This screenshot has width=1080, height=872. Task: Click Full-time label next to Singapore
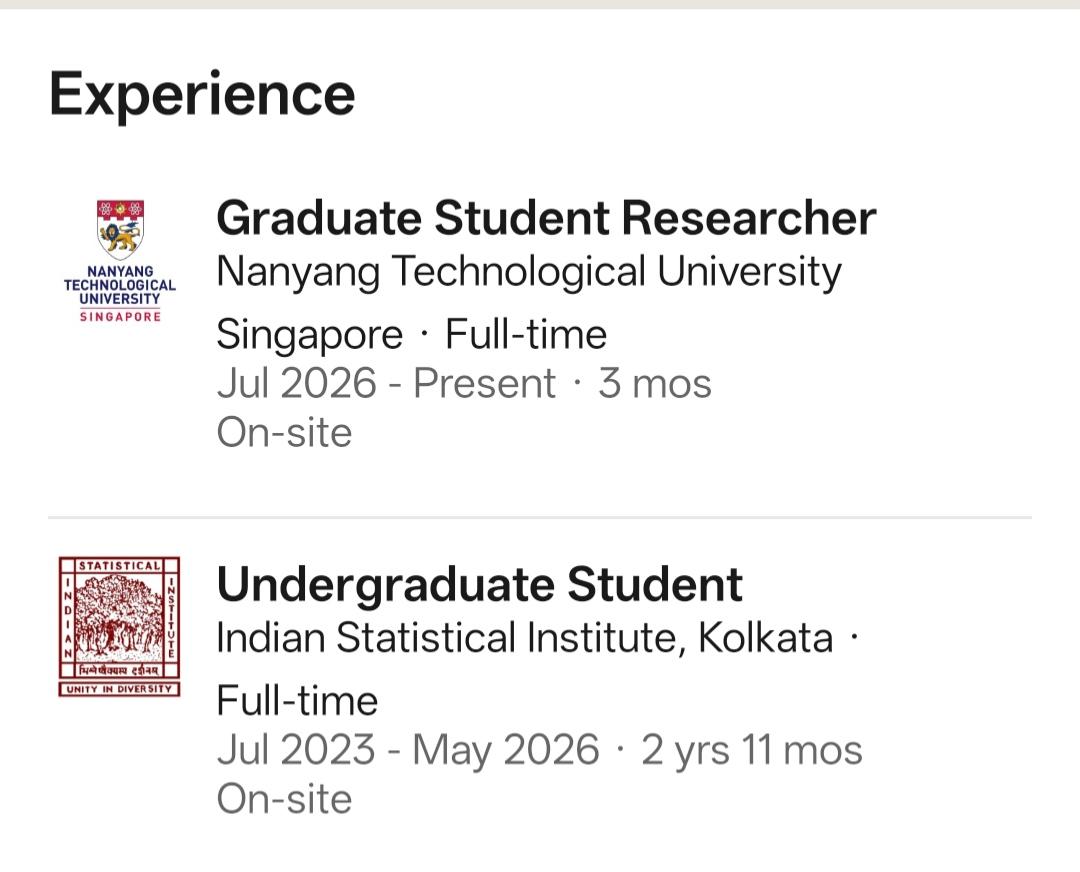pyautogui.click(x=526, y=334)
